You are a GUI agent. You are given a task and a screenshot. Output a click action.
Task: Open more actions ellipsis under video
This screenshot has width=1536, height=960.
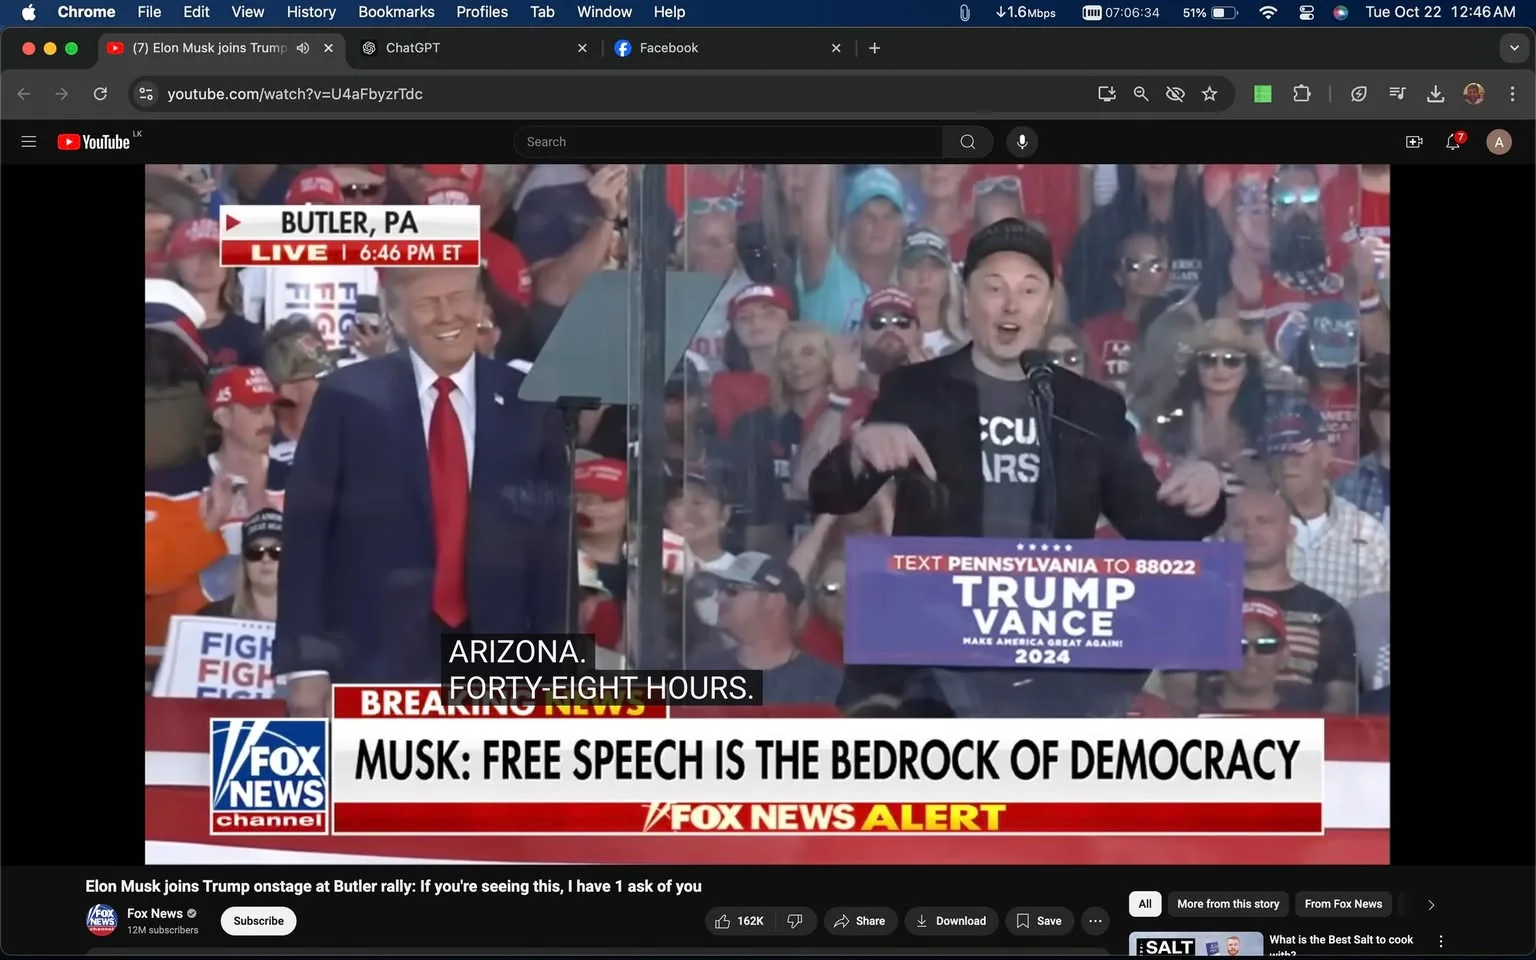[x=1096, y=921]
